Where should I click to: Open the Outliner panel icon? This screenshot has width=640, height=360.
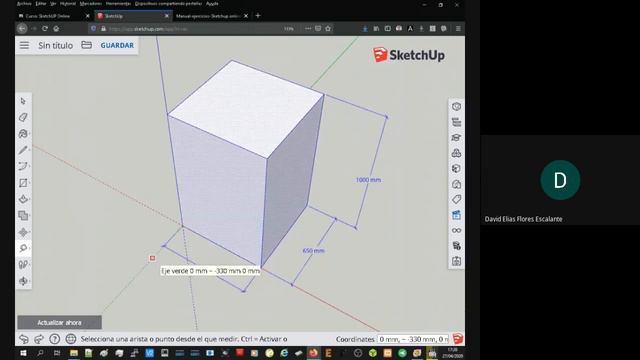click(456, 122)
